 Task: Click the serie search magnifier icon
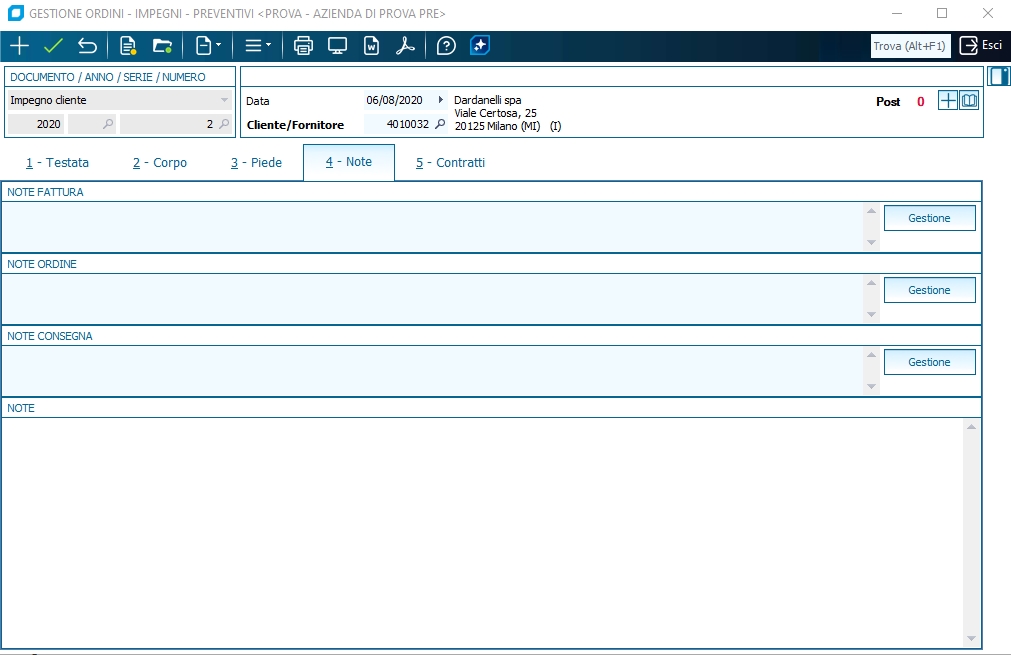[108, 124]
